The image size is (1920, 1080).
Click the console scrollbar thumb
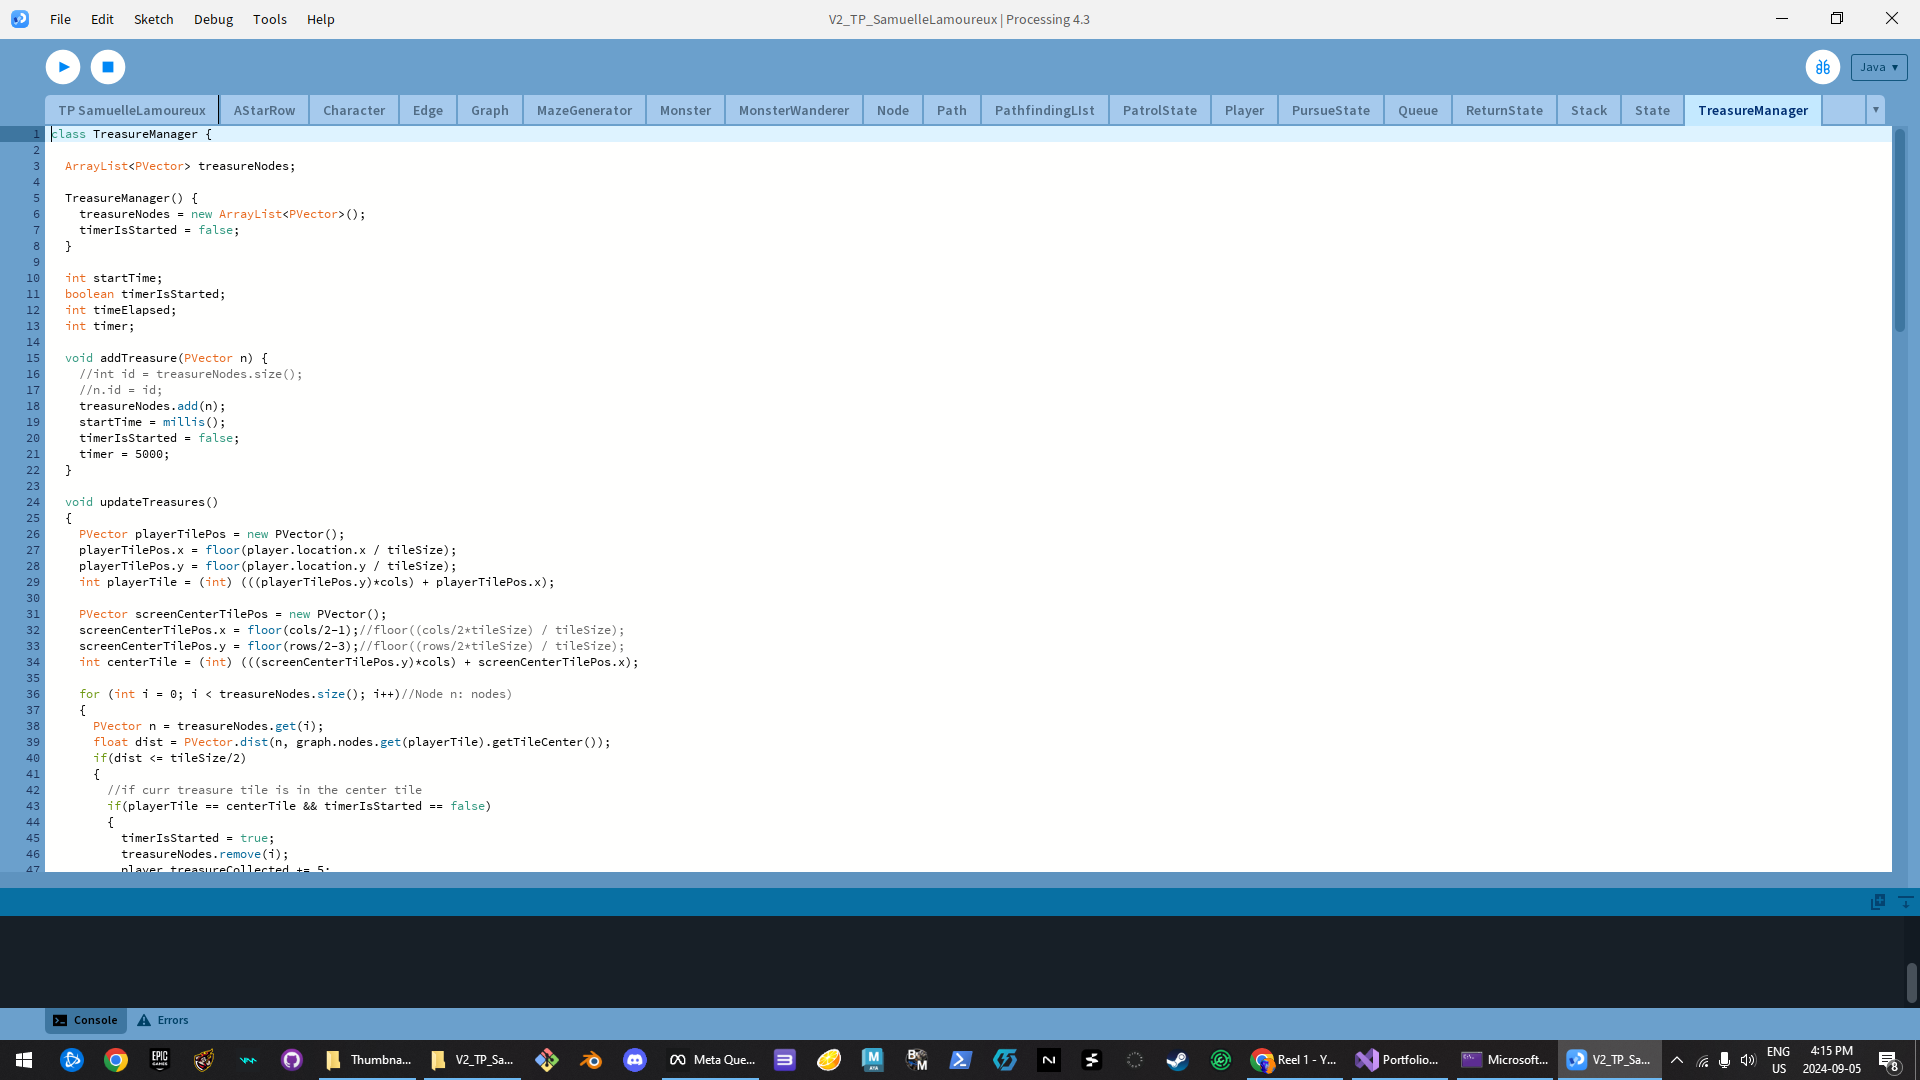1911,982
